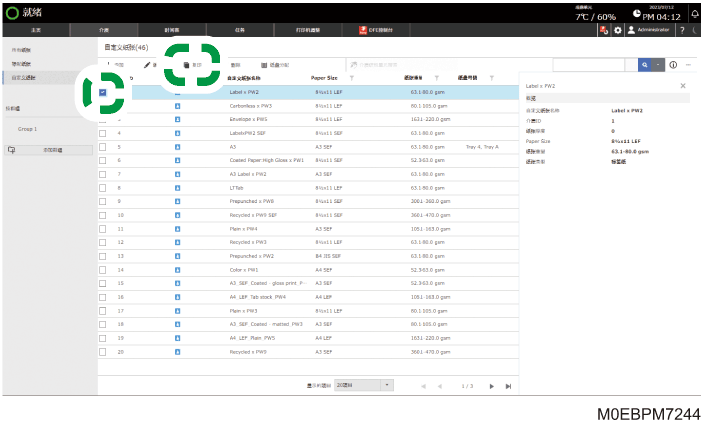Switch to the third tab in the dark nav bar

(172, 30)
